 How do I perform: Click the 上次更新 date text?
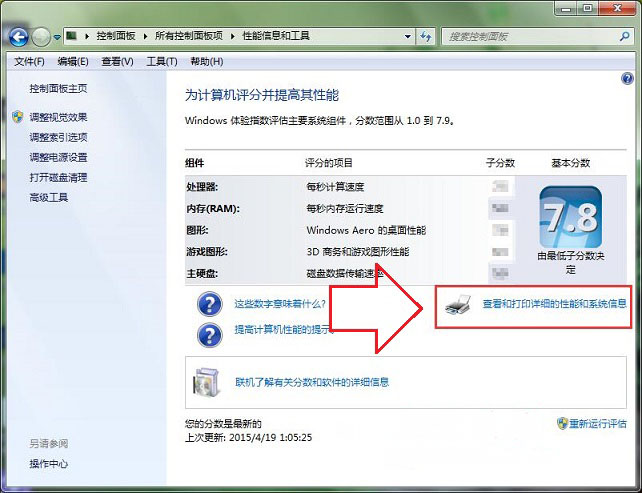click(248, 437)
